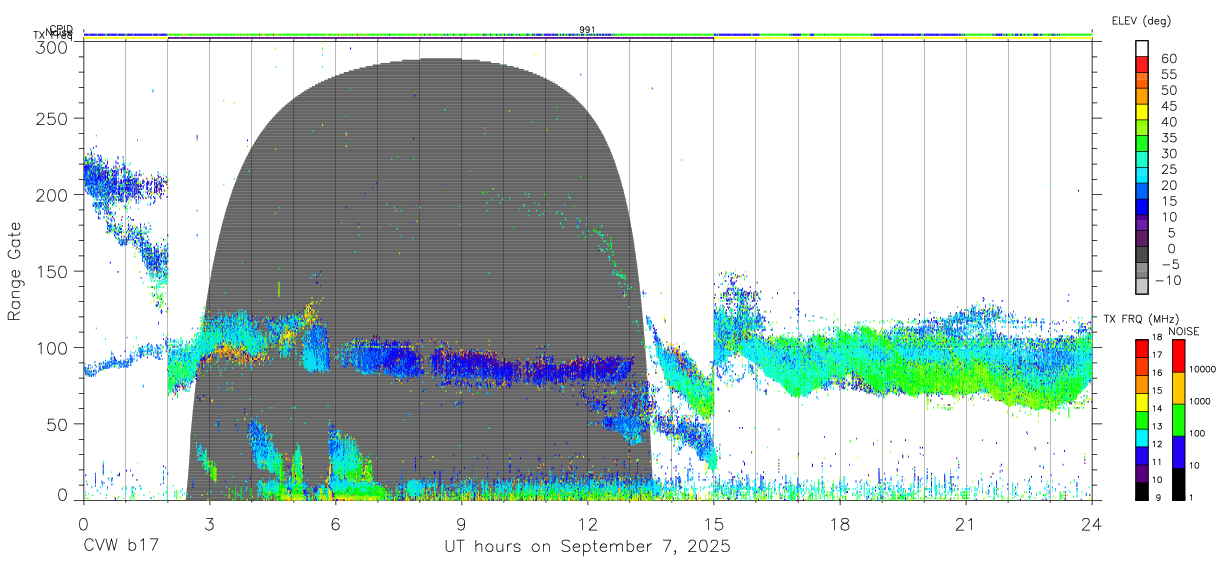1228x567 pixels.
Task: Click the red 17–18 MHz TX FRQ swatch
Action: [x=1141, y=347]
